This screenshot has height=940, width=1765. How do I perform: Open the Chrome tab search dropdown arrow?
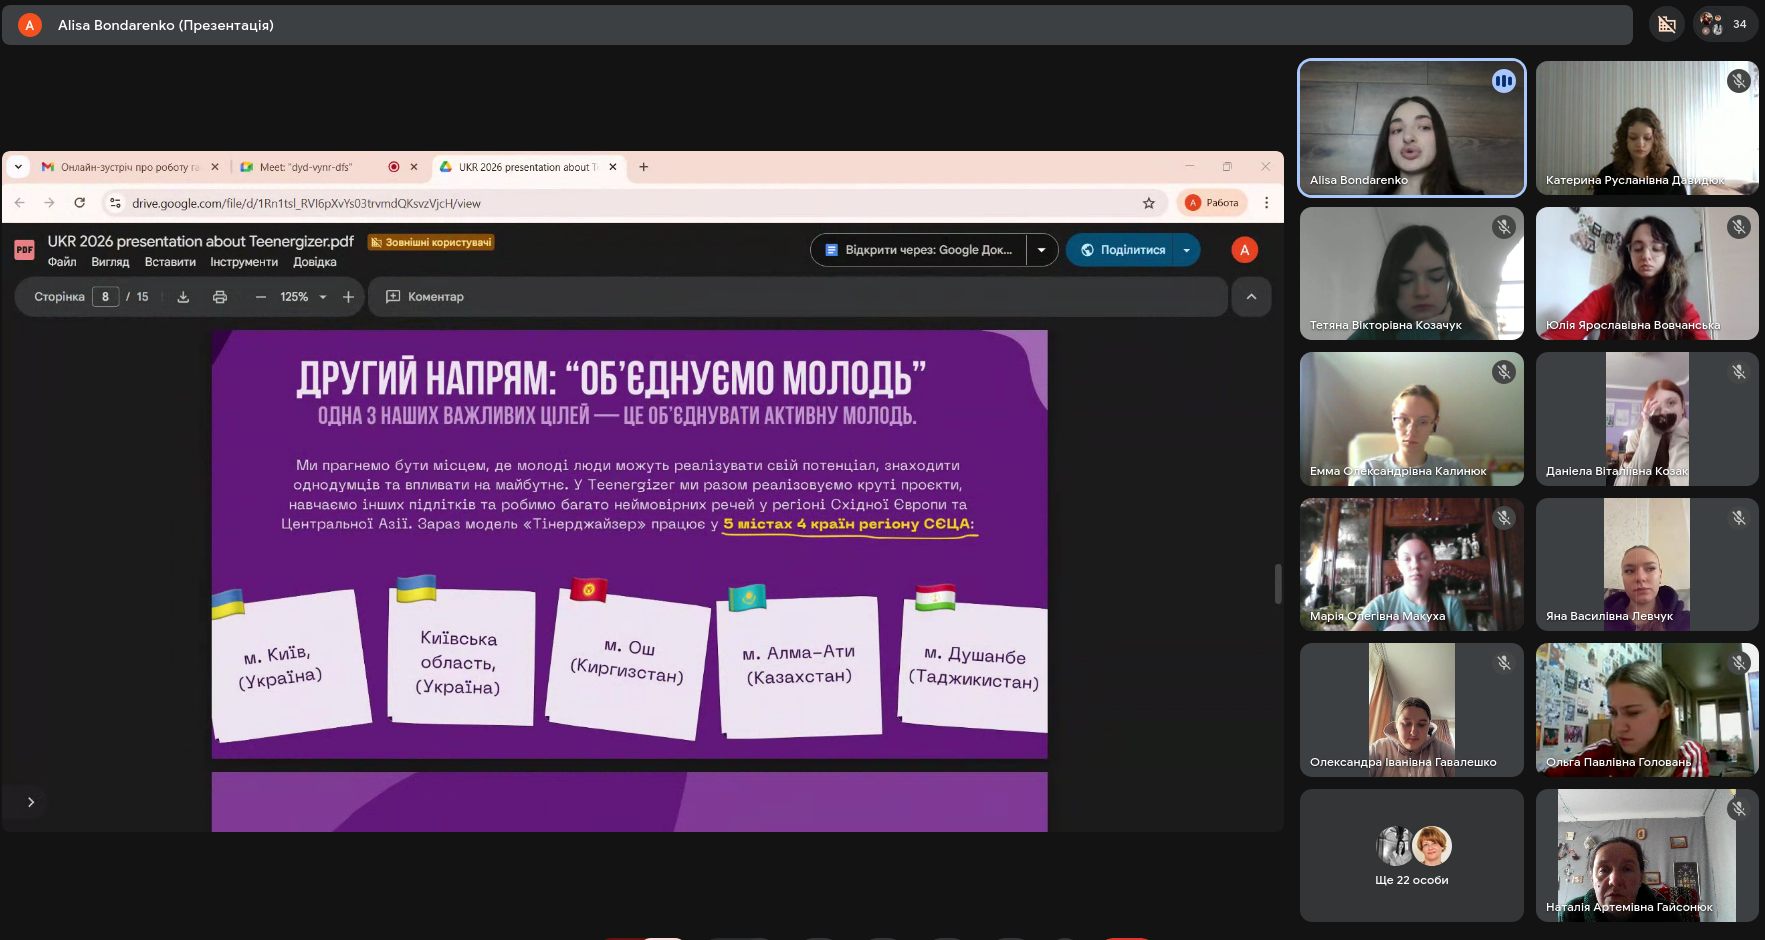pyautogui.click(x=18, y=167)
